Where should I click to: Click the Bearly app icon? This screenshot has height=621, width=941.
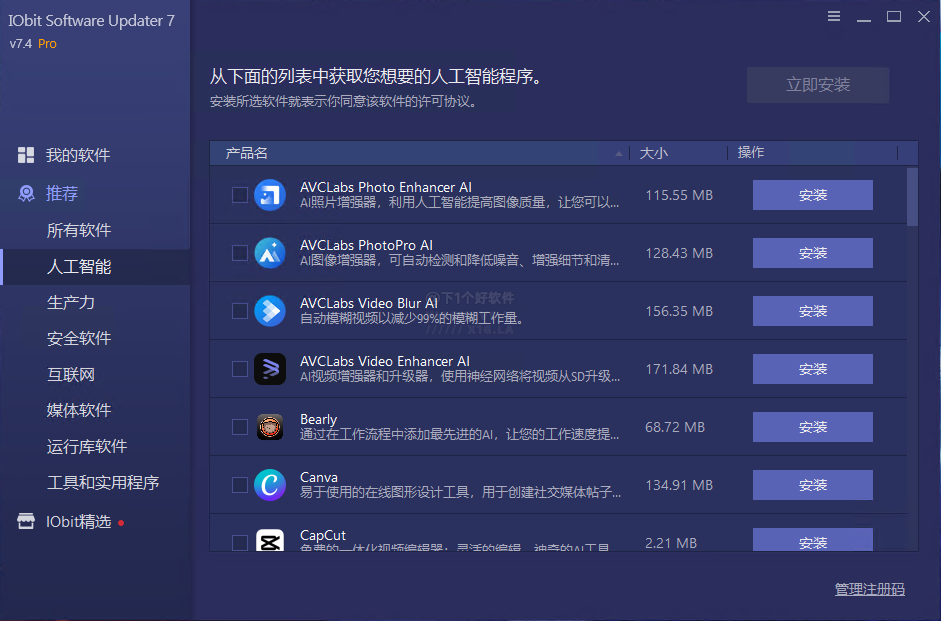pyautogui.click(x=269, y=427)
